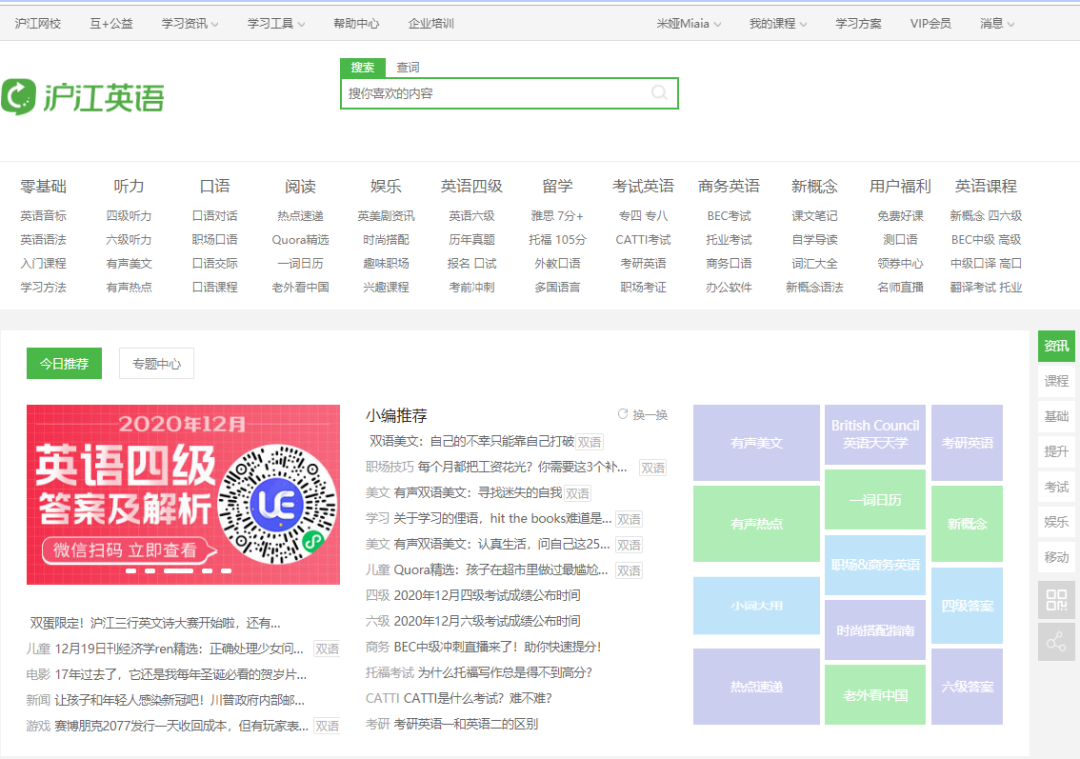
Task: Click the 名师直播 link
Action: (900, 287)
